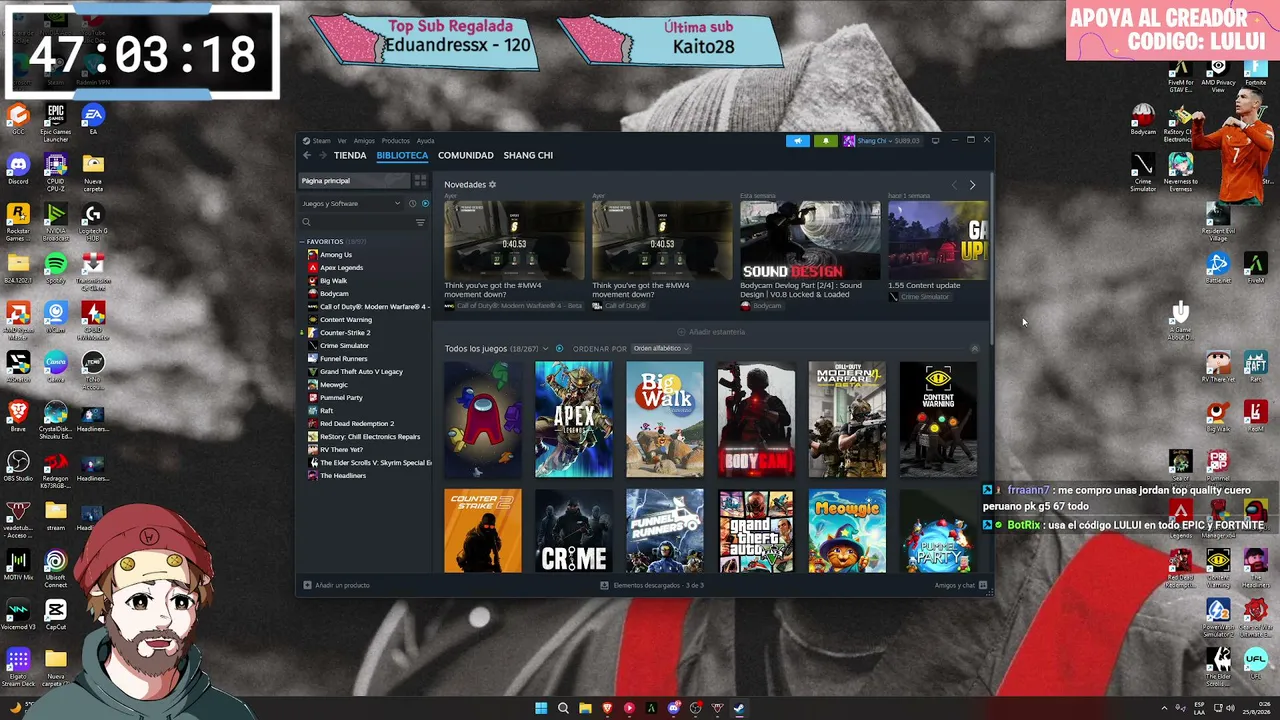This screenshot has width=1280, height=720.
Task: Open File Explorer from the taskbar
Action: tap(585, 708)
